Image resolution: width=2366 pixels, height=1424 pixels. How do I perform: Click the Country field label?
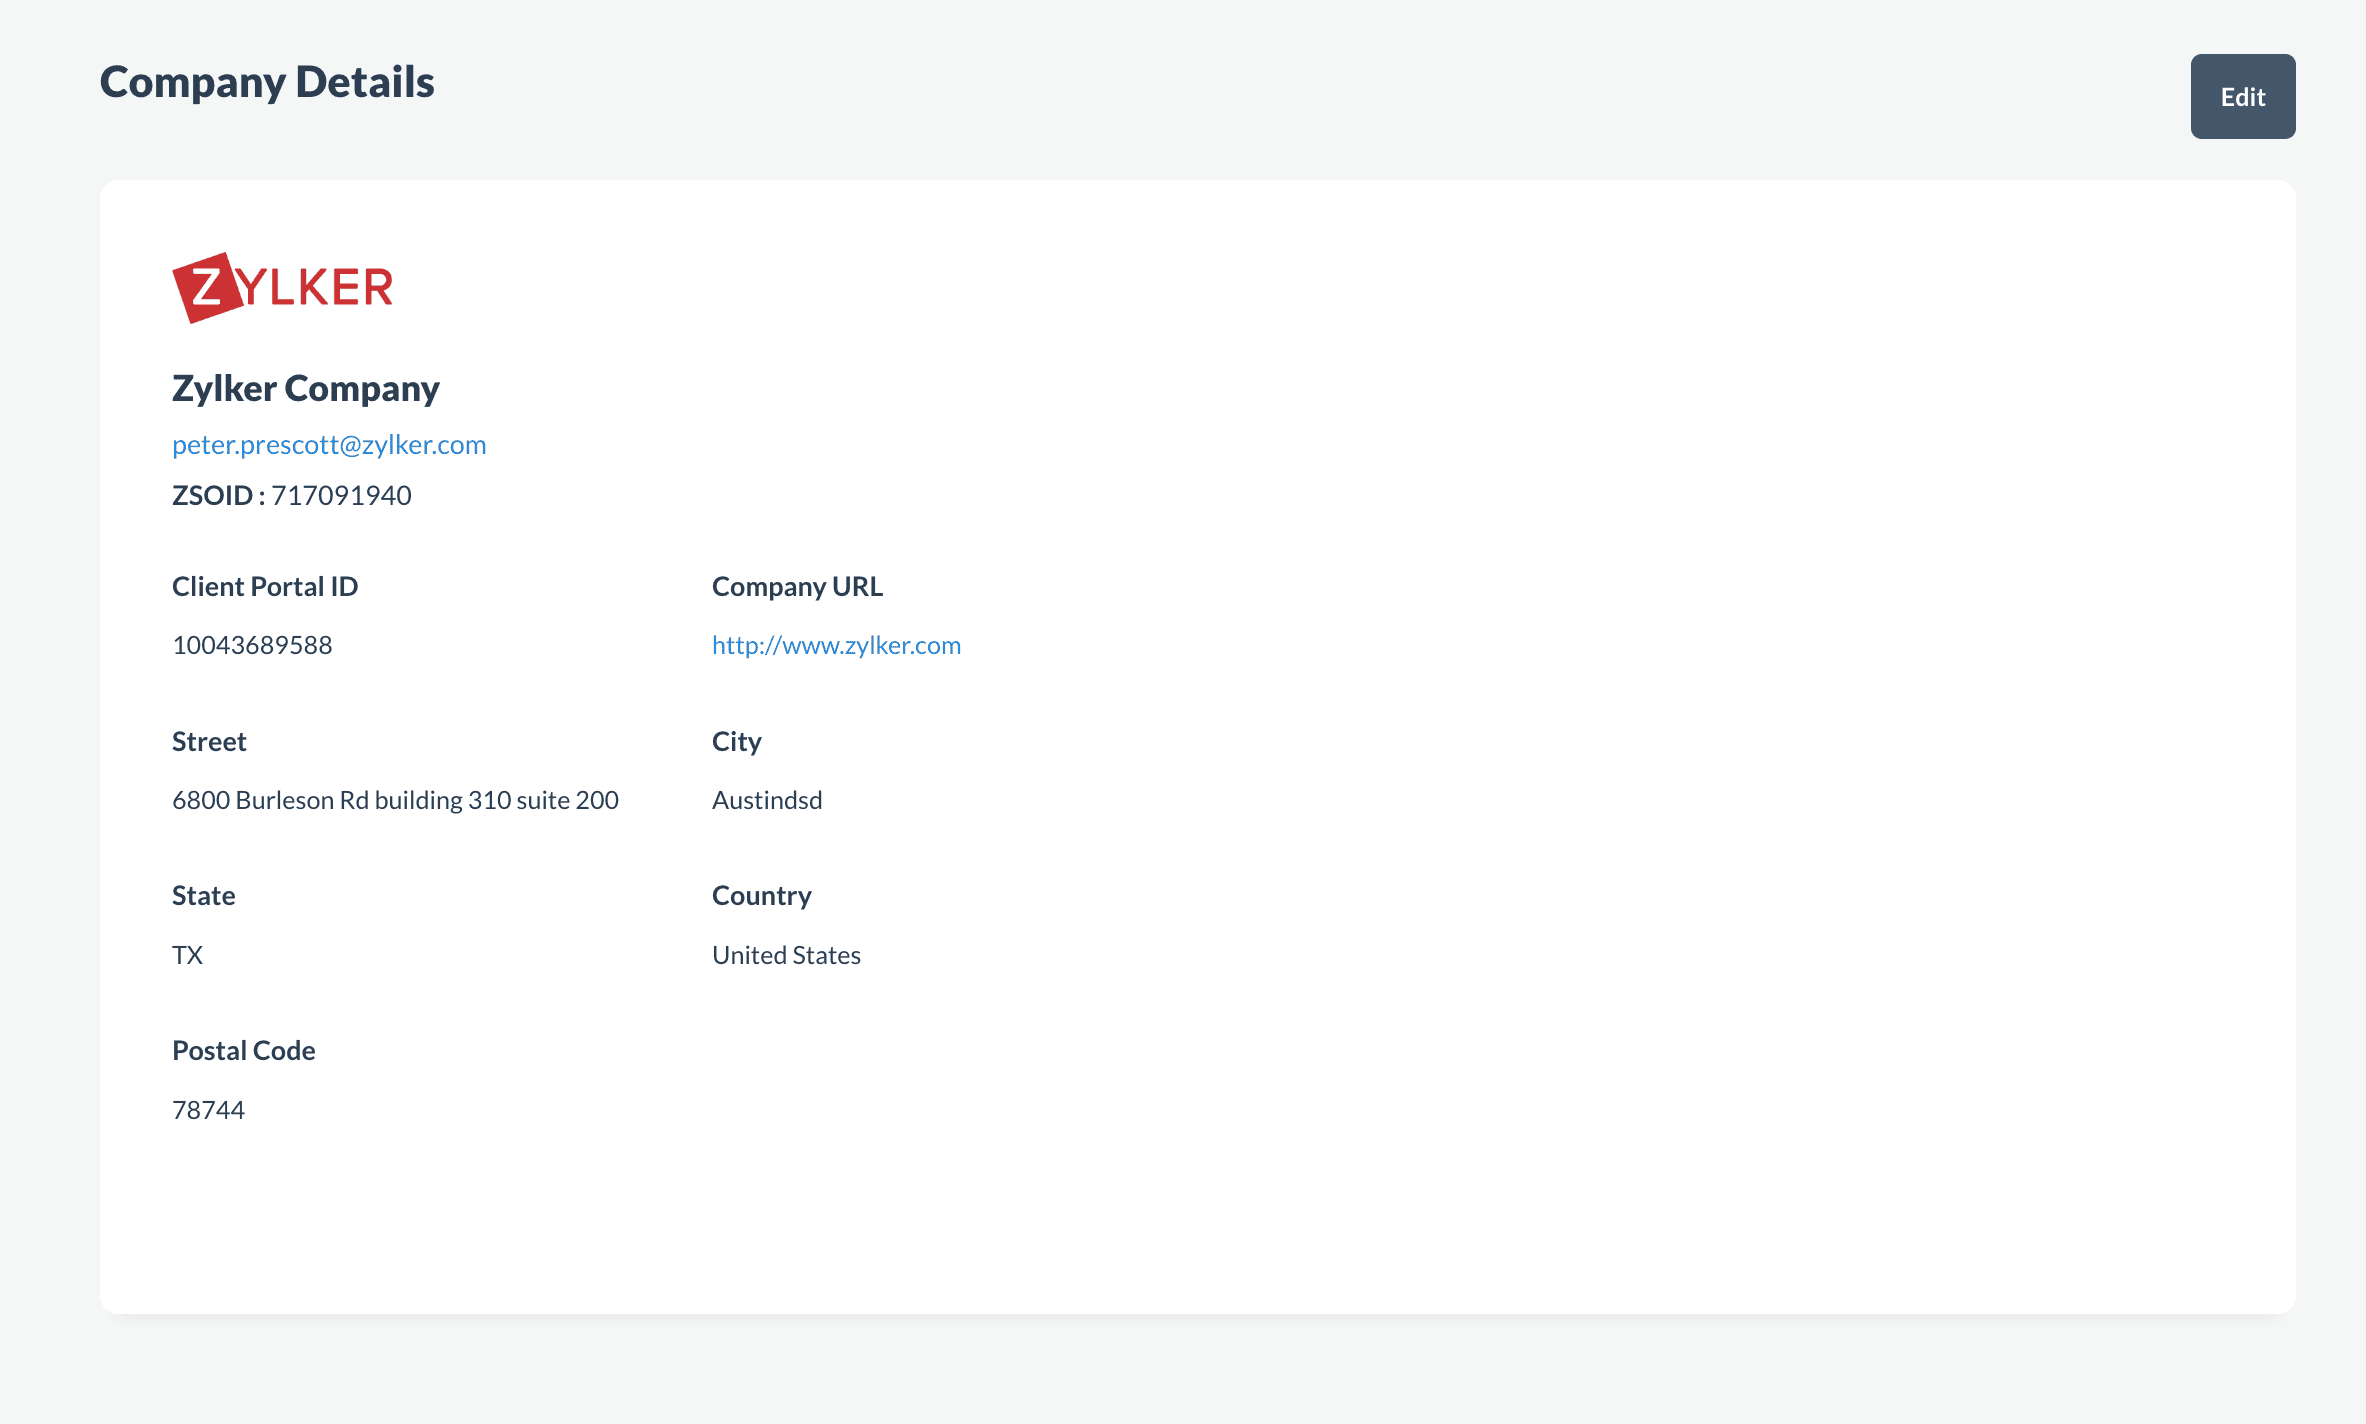click(761, 896)
